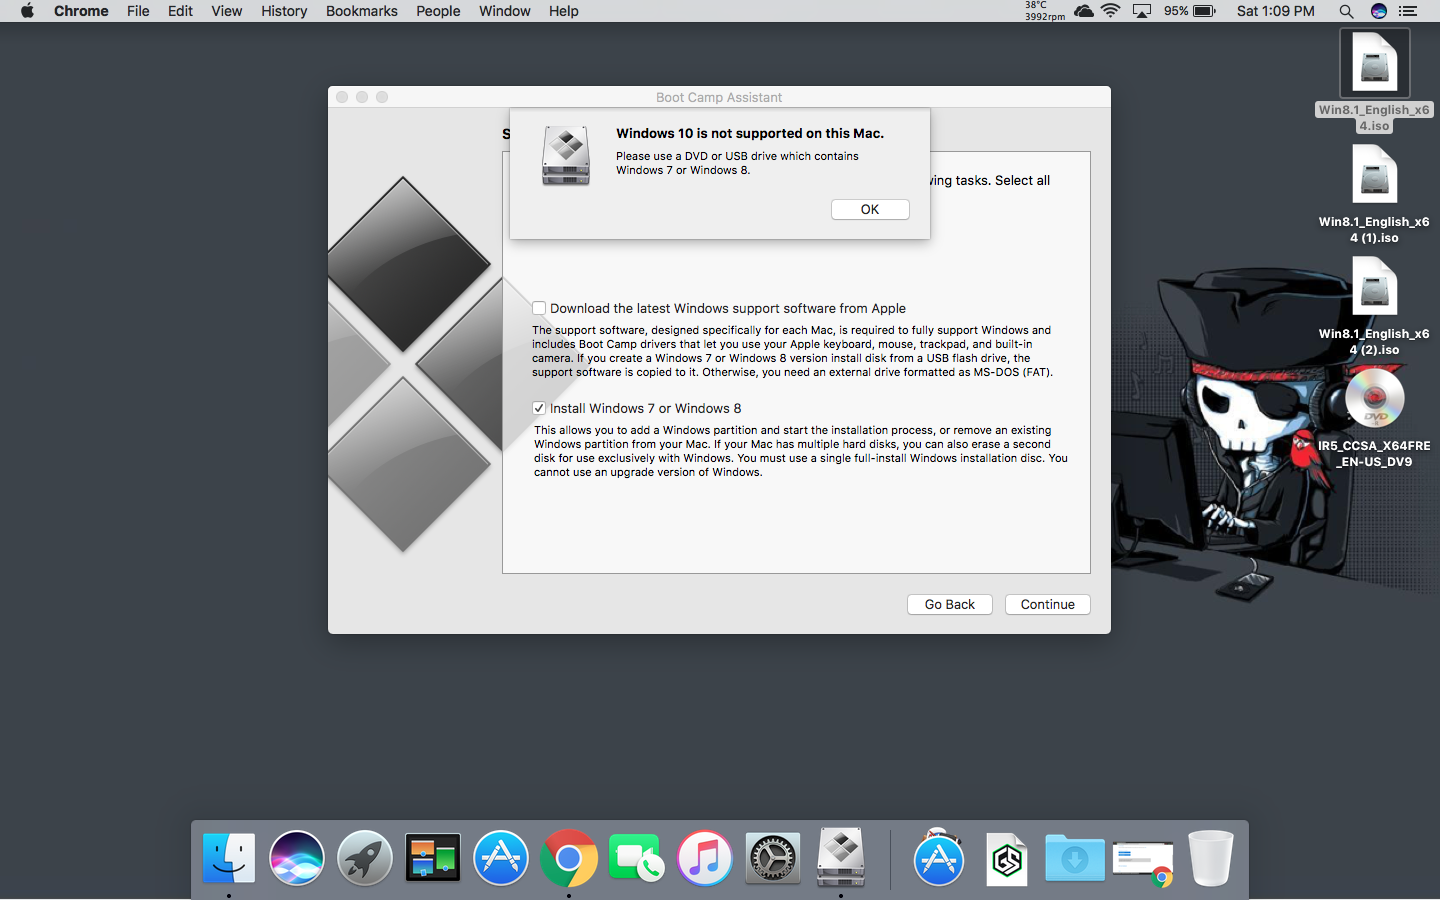Open the GS document in the Dock

click(1007, 858)
